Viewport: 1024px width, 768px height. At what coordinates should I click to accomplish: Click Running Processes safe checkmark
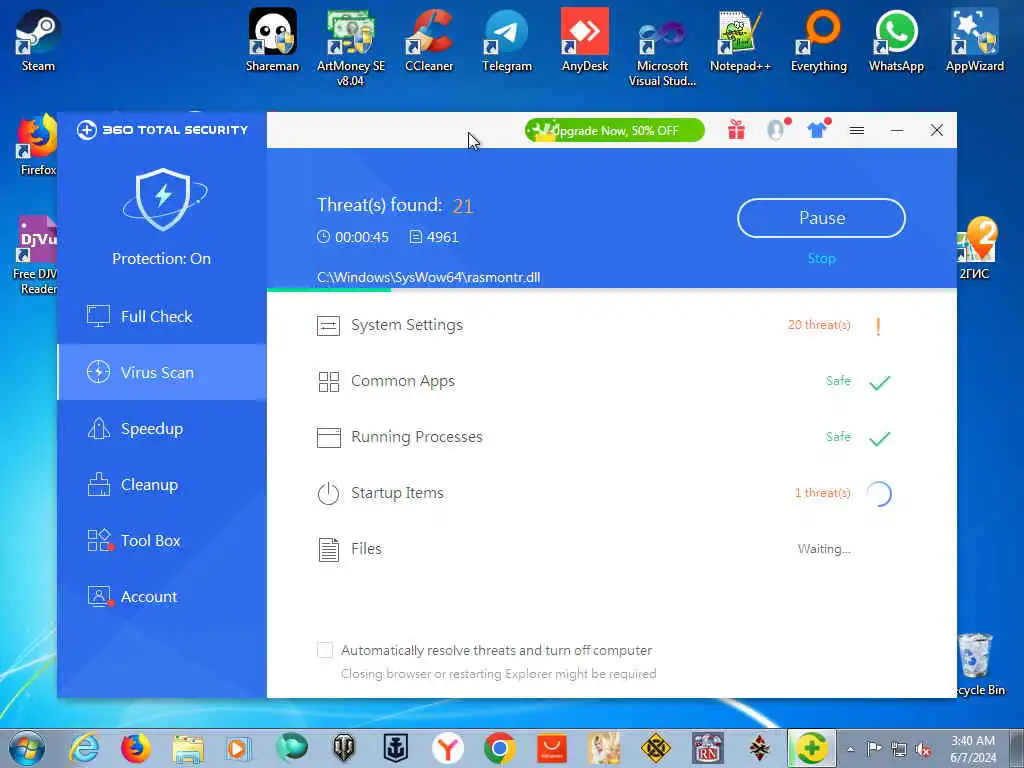[880, 438]
